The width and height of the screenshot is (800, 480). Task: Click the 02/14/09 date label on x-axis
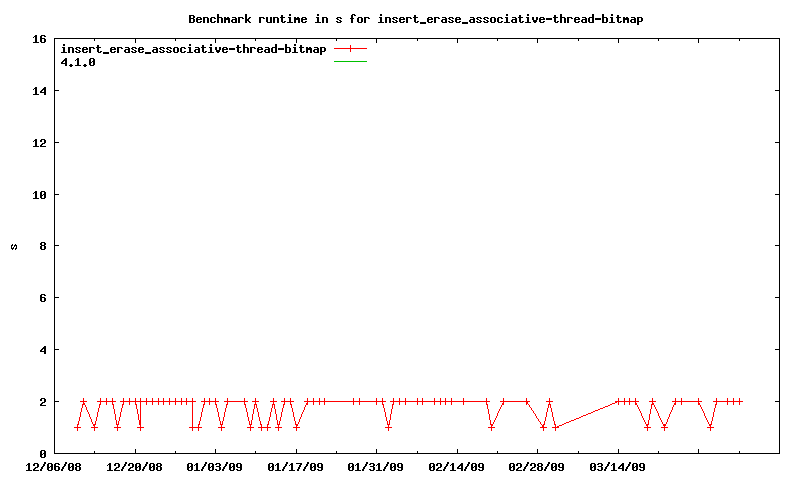pyautogui.click(x=456, y=466)
